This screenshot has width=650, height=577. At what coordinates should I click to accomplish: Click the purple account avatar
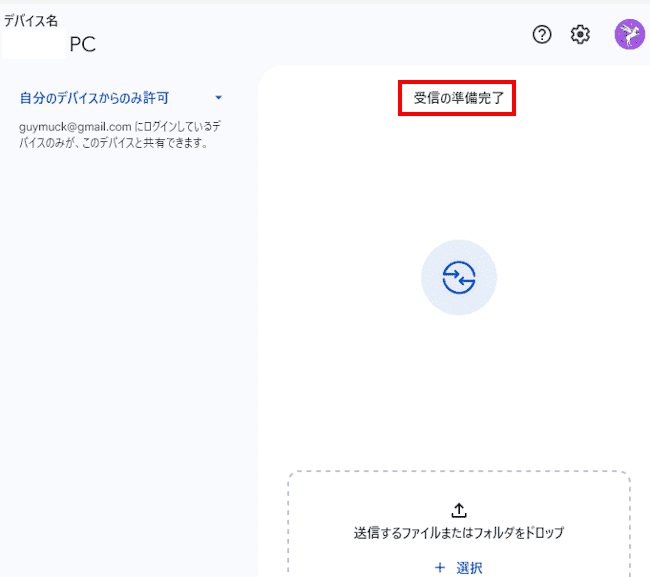(630, 34)
